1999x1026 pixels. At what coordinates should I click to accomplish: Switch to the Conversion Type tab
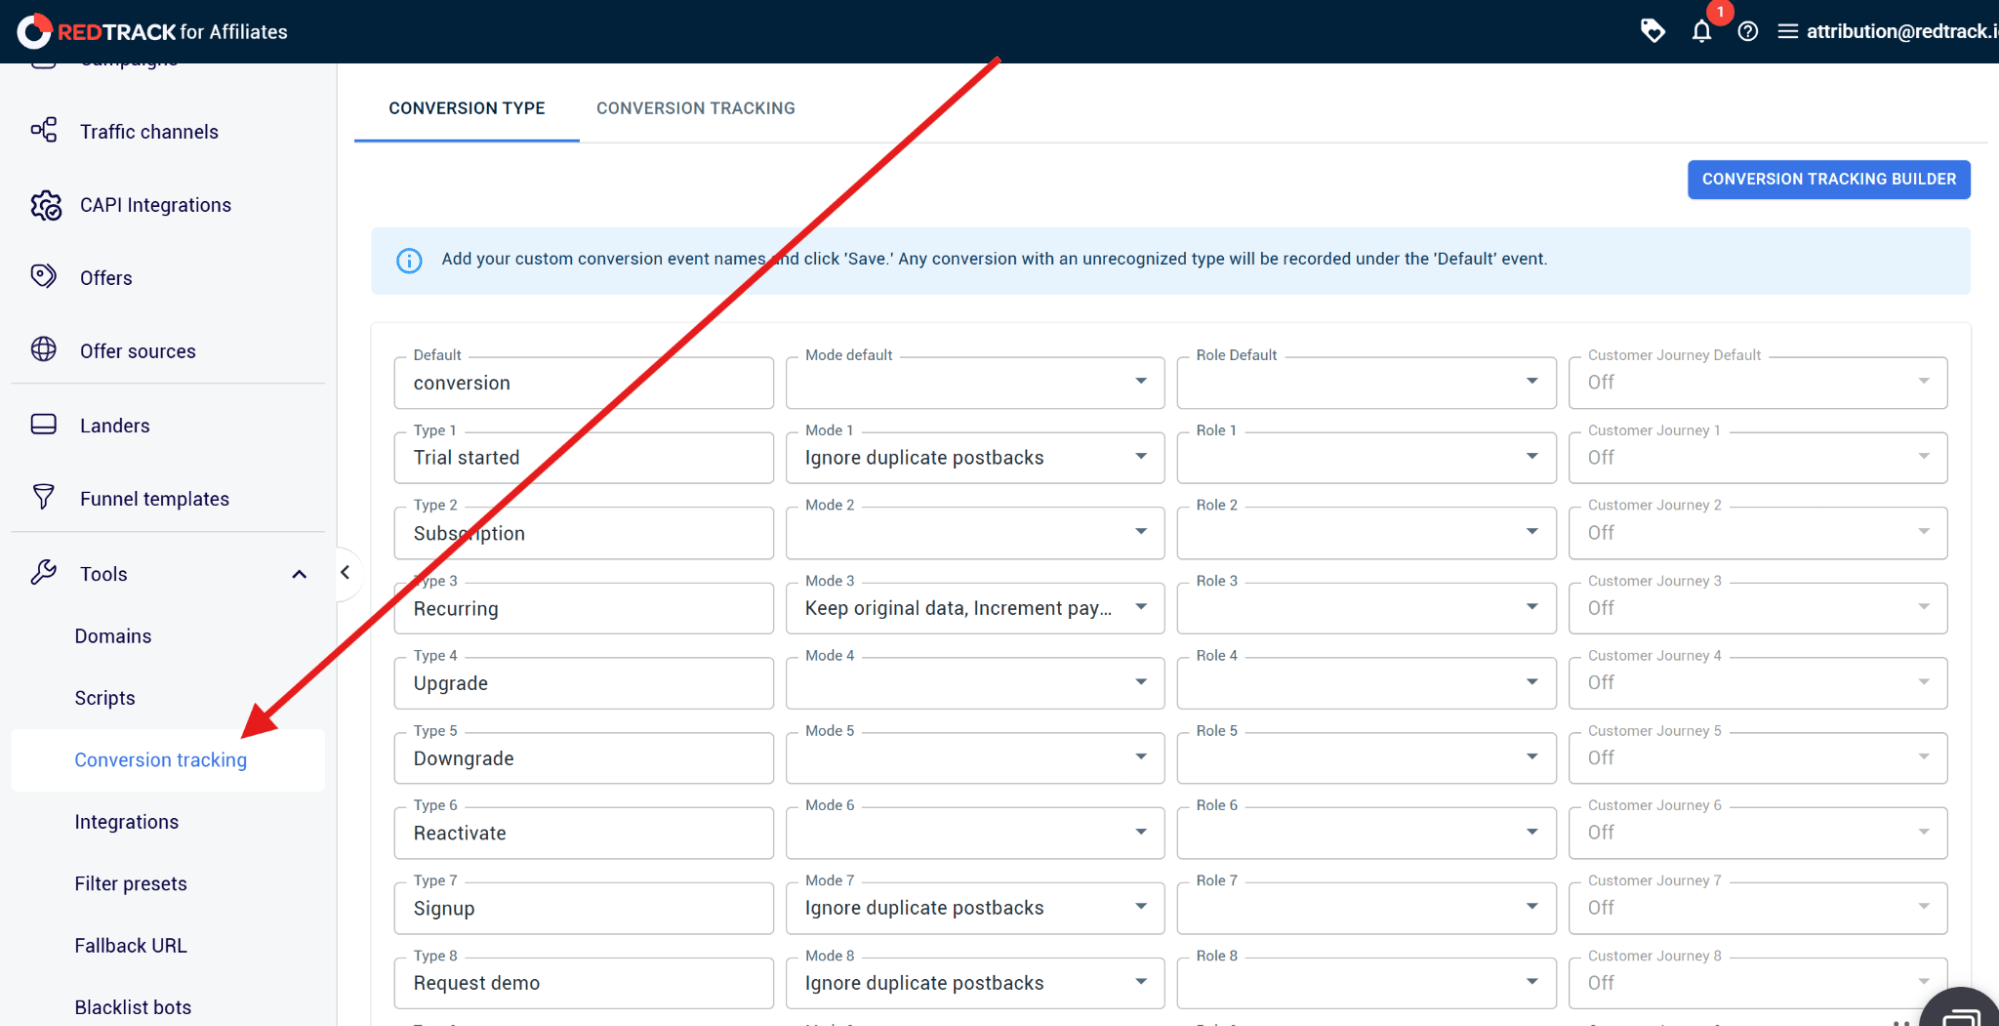pos(467,108)
